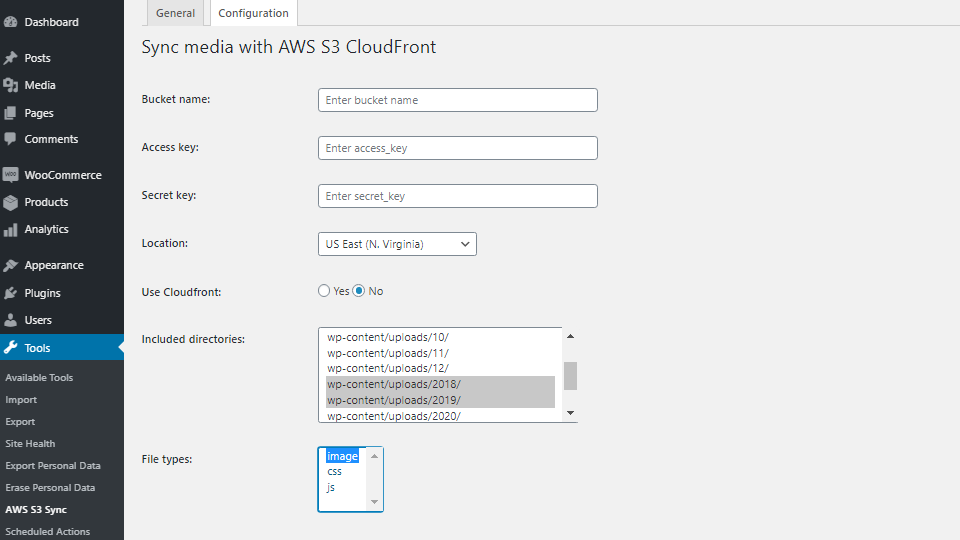Click the Comments bubble icon
The width and height of the screenshot is (960, 540).
tap(10, 139)
